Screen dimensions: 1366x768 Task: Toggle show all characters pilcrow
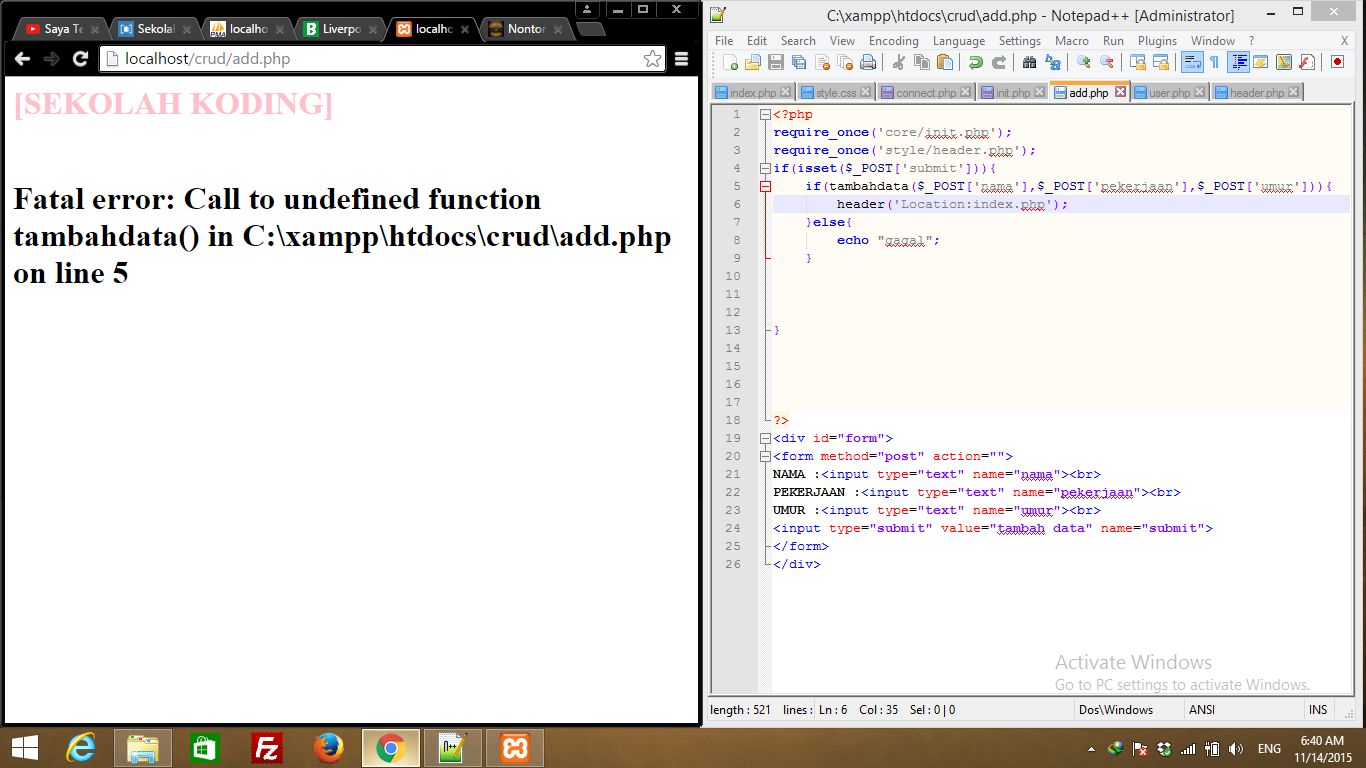click(x=1214, y=62)
